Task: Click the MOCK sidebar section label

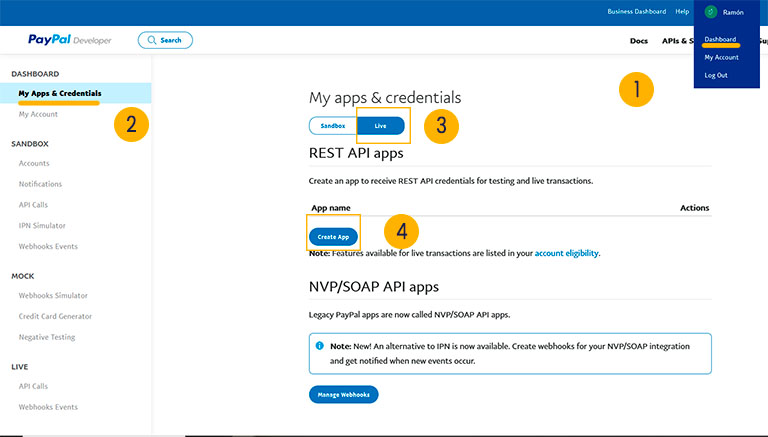Action: pos(23,276)
